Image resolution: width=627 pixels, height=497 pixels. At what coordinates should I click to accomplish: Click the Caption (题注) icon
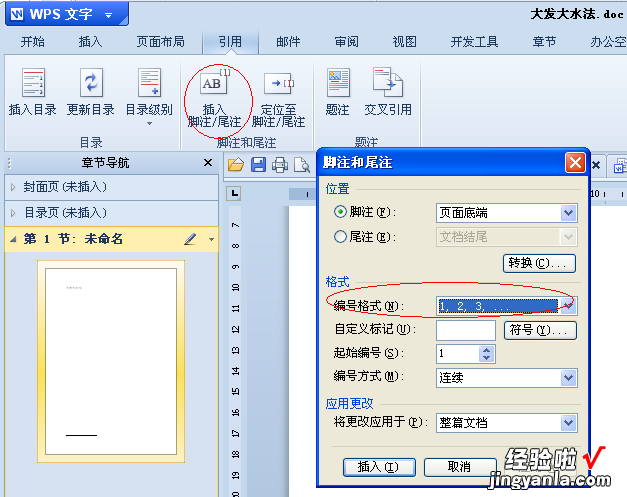[x=338, y=83]
